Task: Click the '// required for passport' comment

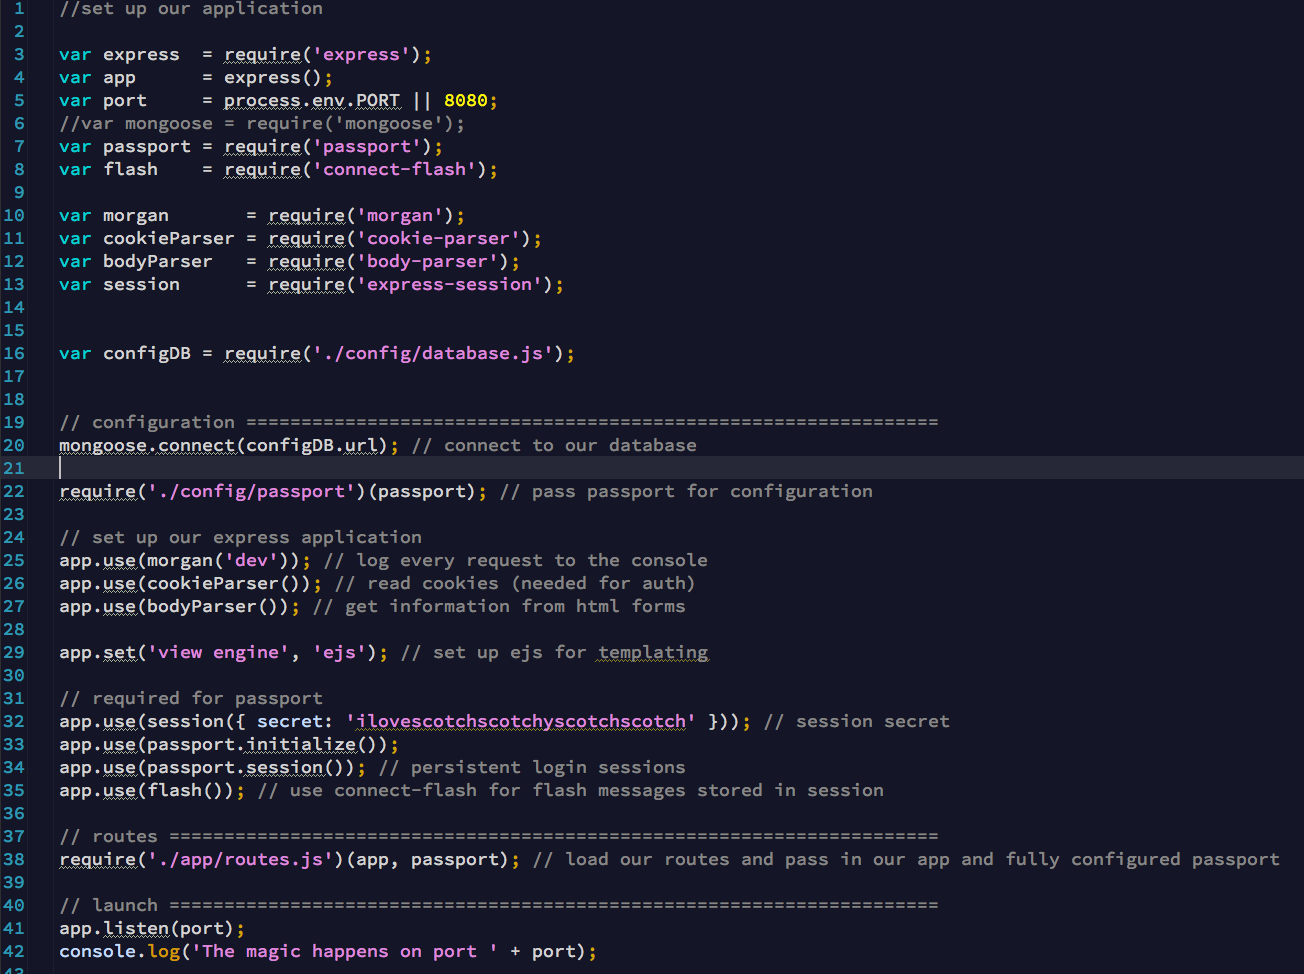Action: (191, 698)
